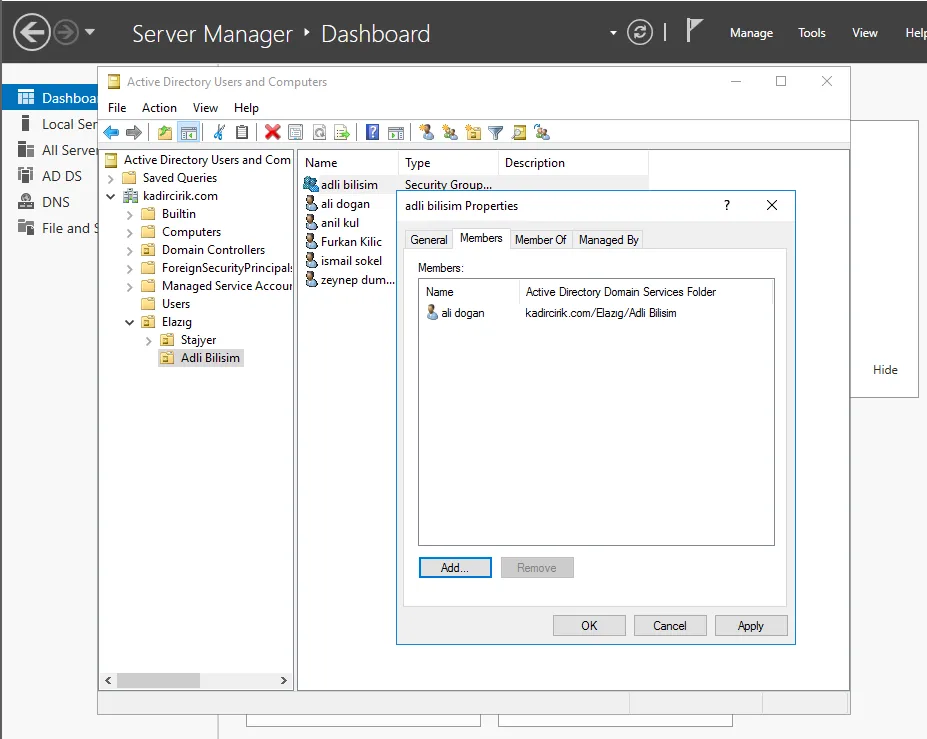Toggle Show/Hide Console Tree icon
The image size is (927, 739).
pyautogui.click(x=189, y=132)
